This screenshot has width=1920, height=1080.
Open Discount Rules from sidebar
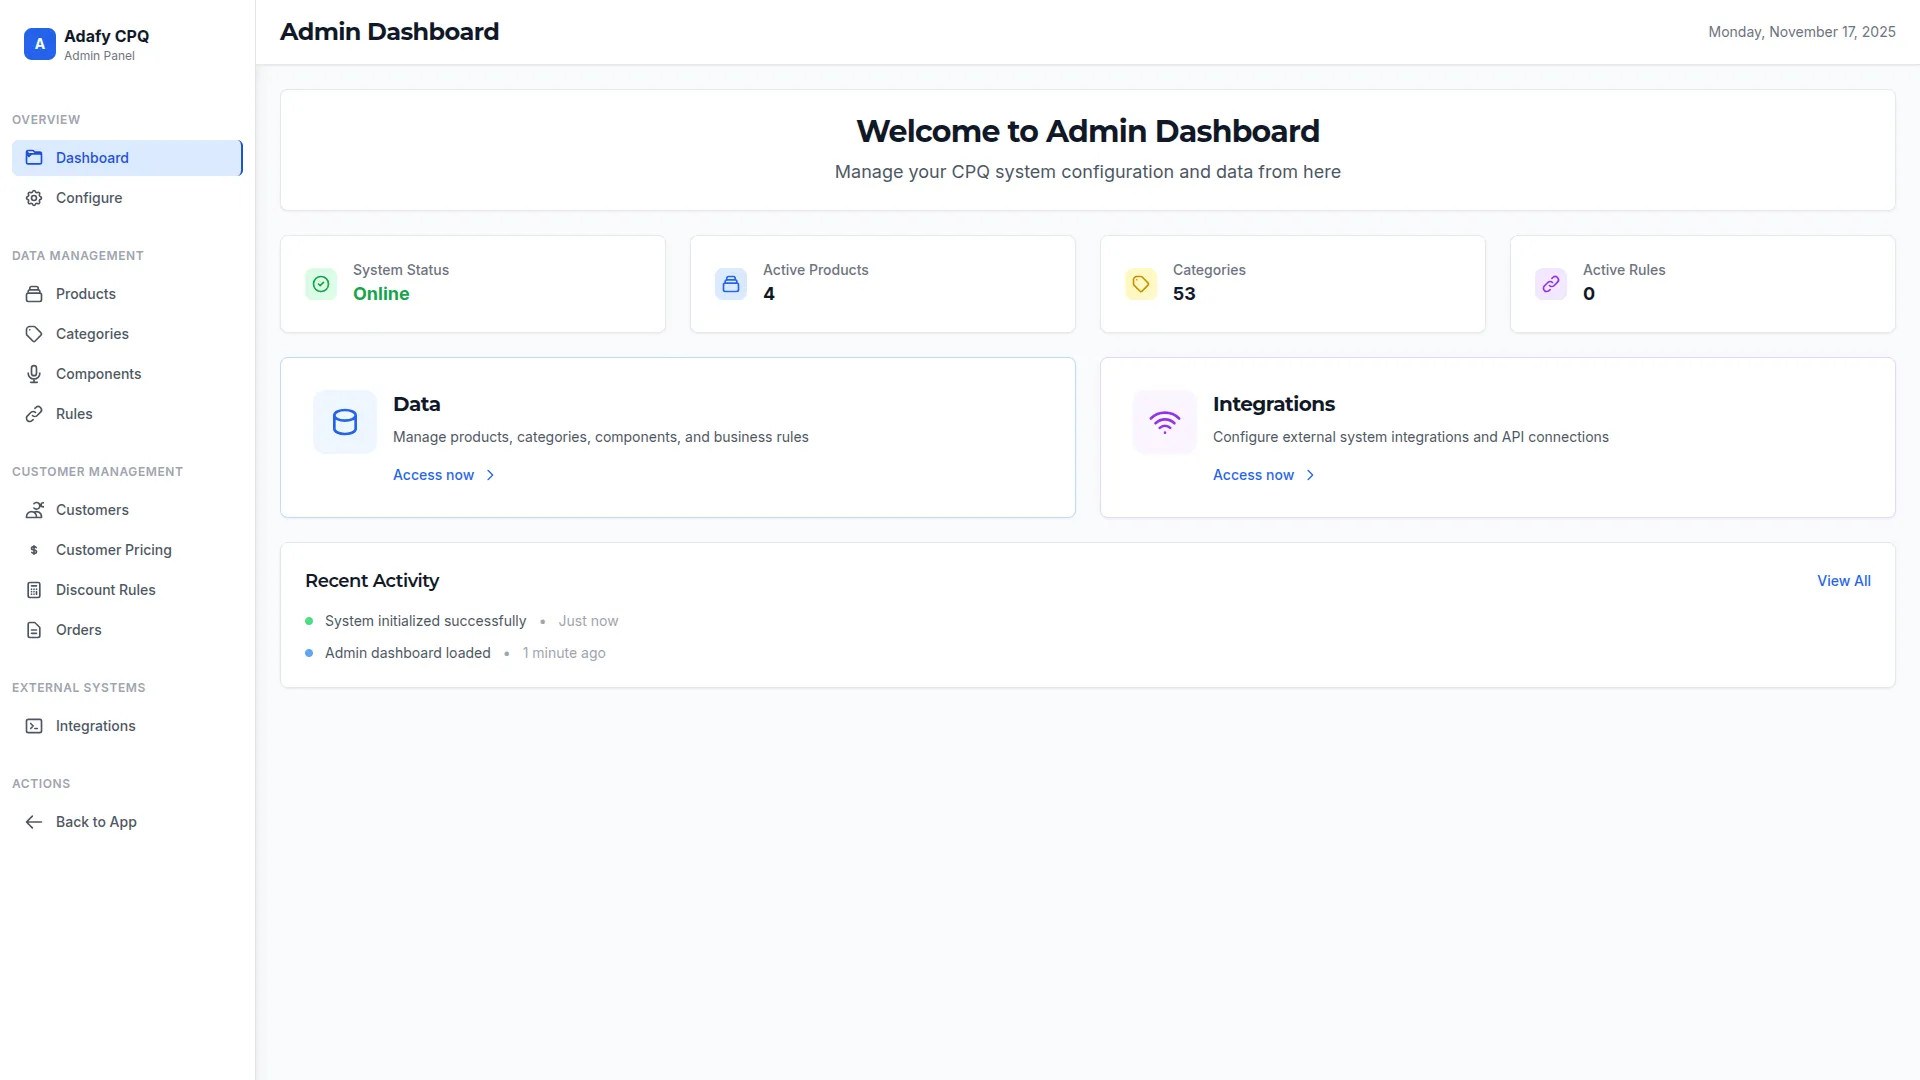[105, 590]
